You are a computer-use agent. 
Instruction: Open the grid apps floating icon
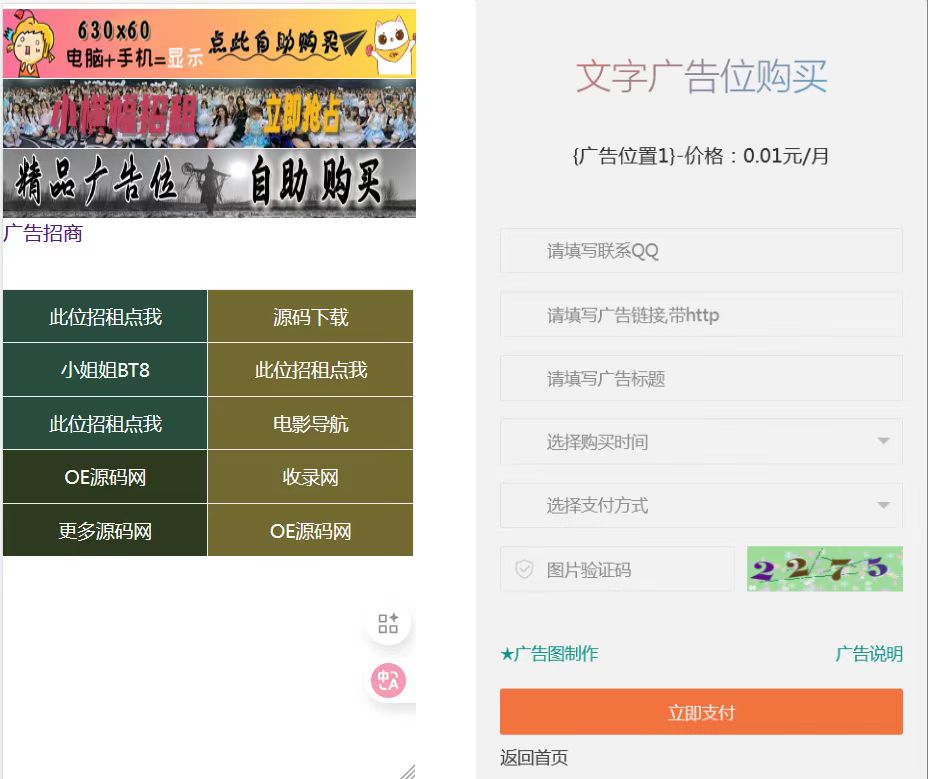click(x=388, y=623)
